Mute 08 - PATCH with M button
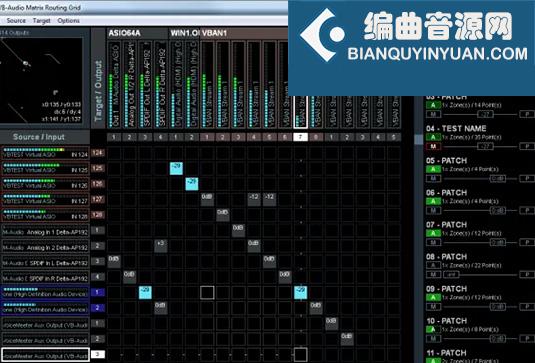 [x=433, y=275]
